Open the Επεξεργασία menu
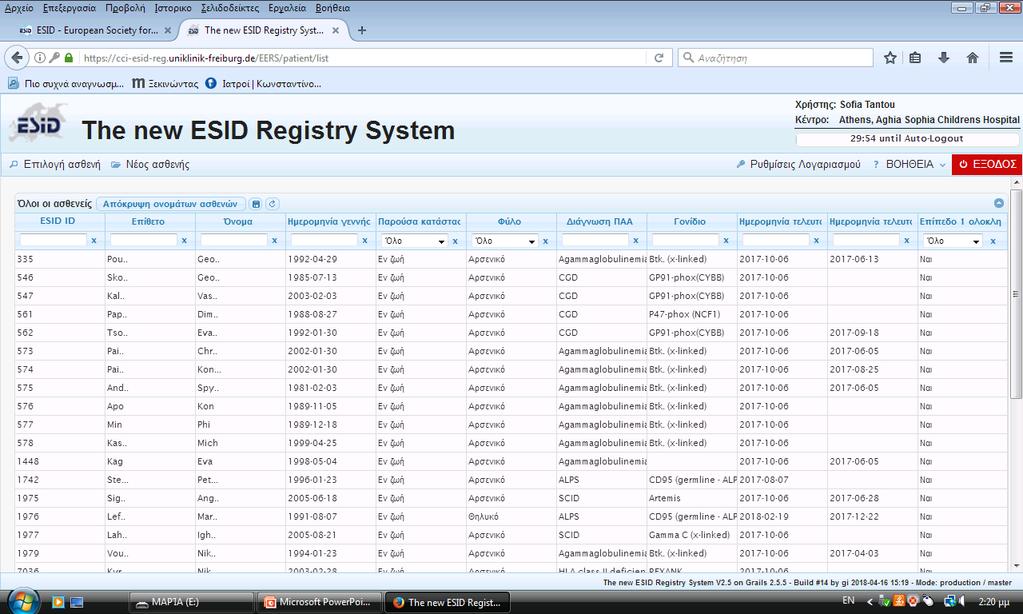This screenshot has height=614, width=1023. click(x=69, y=8)
